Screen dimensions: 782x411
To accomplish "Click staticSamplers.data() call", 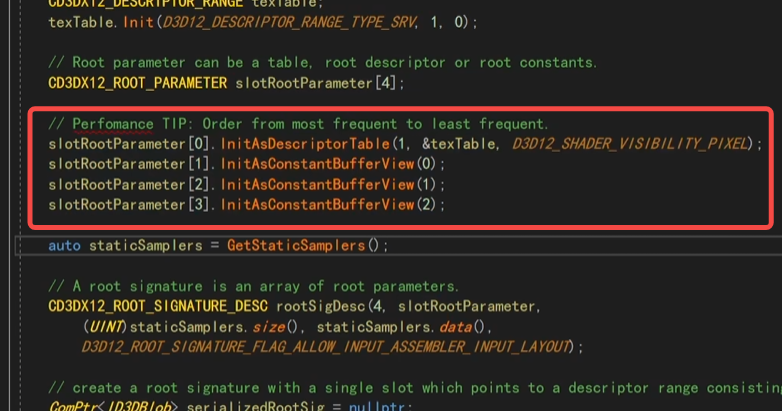I will click(x=400, y=327).
